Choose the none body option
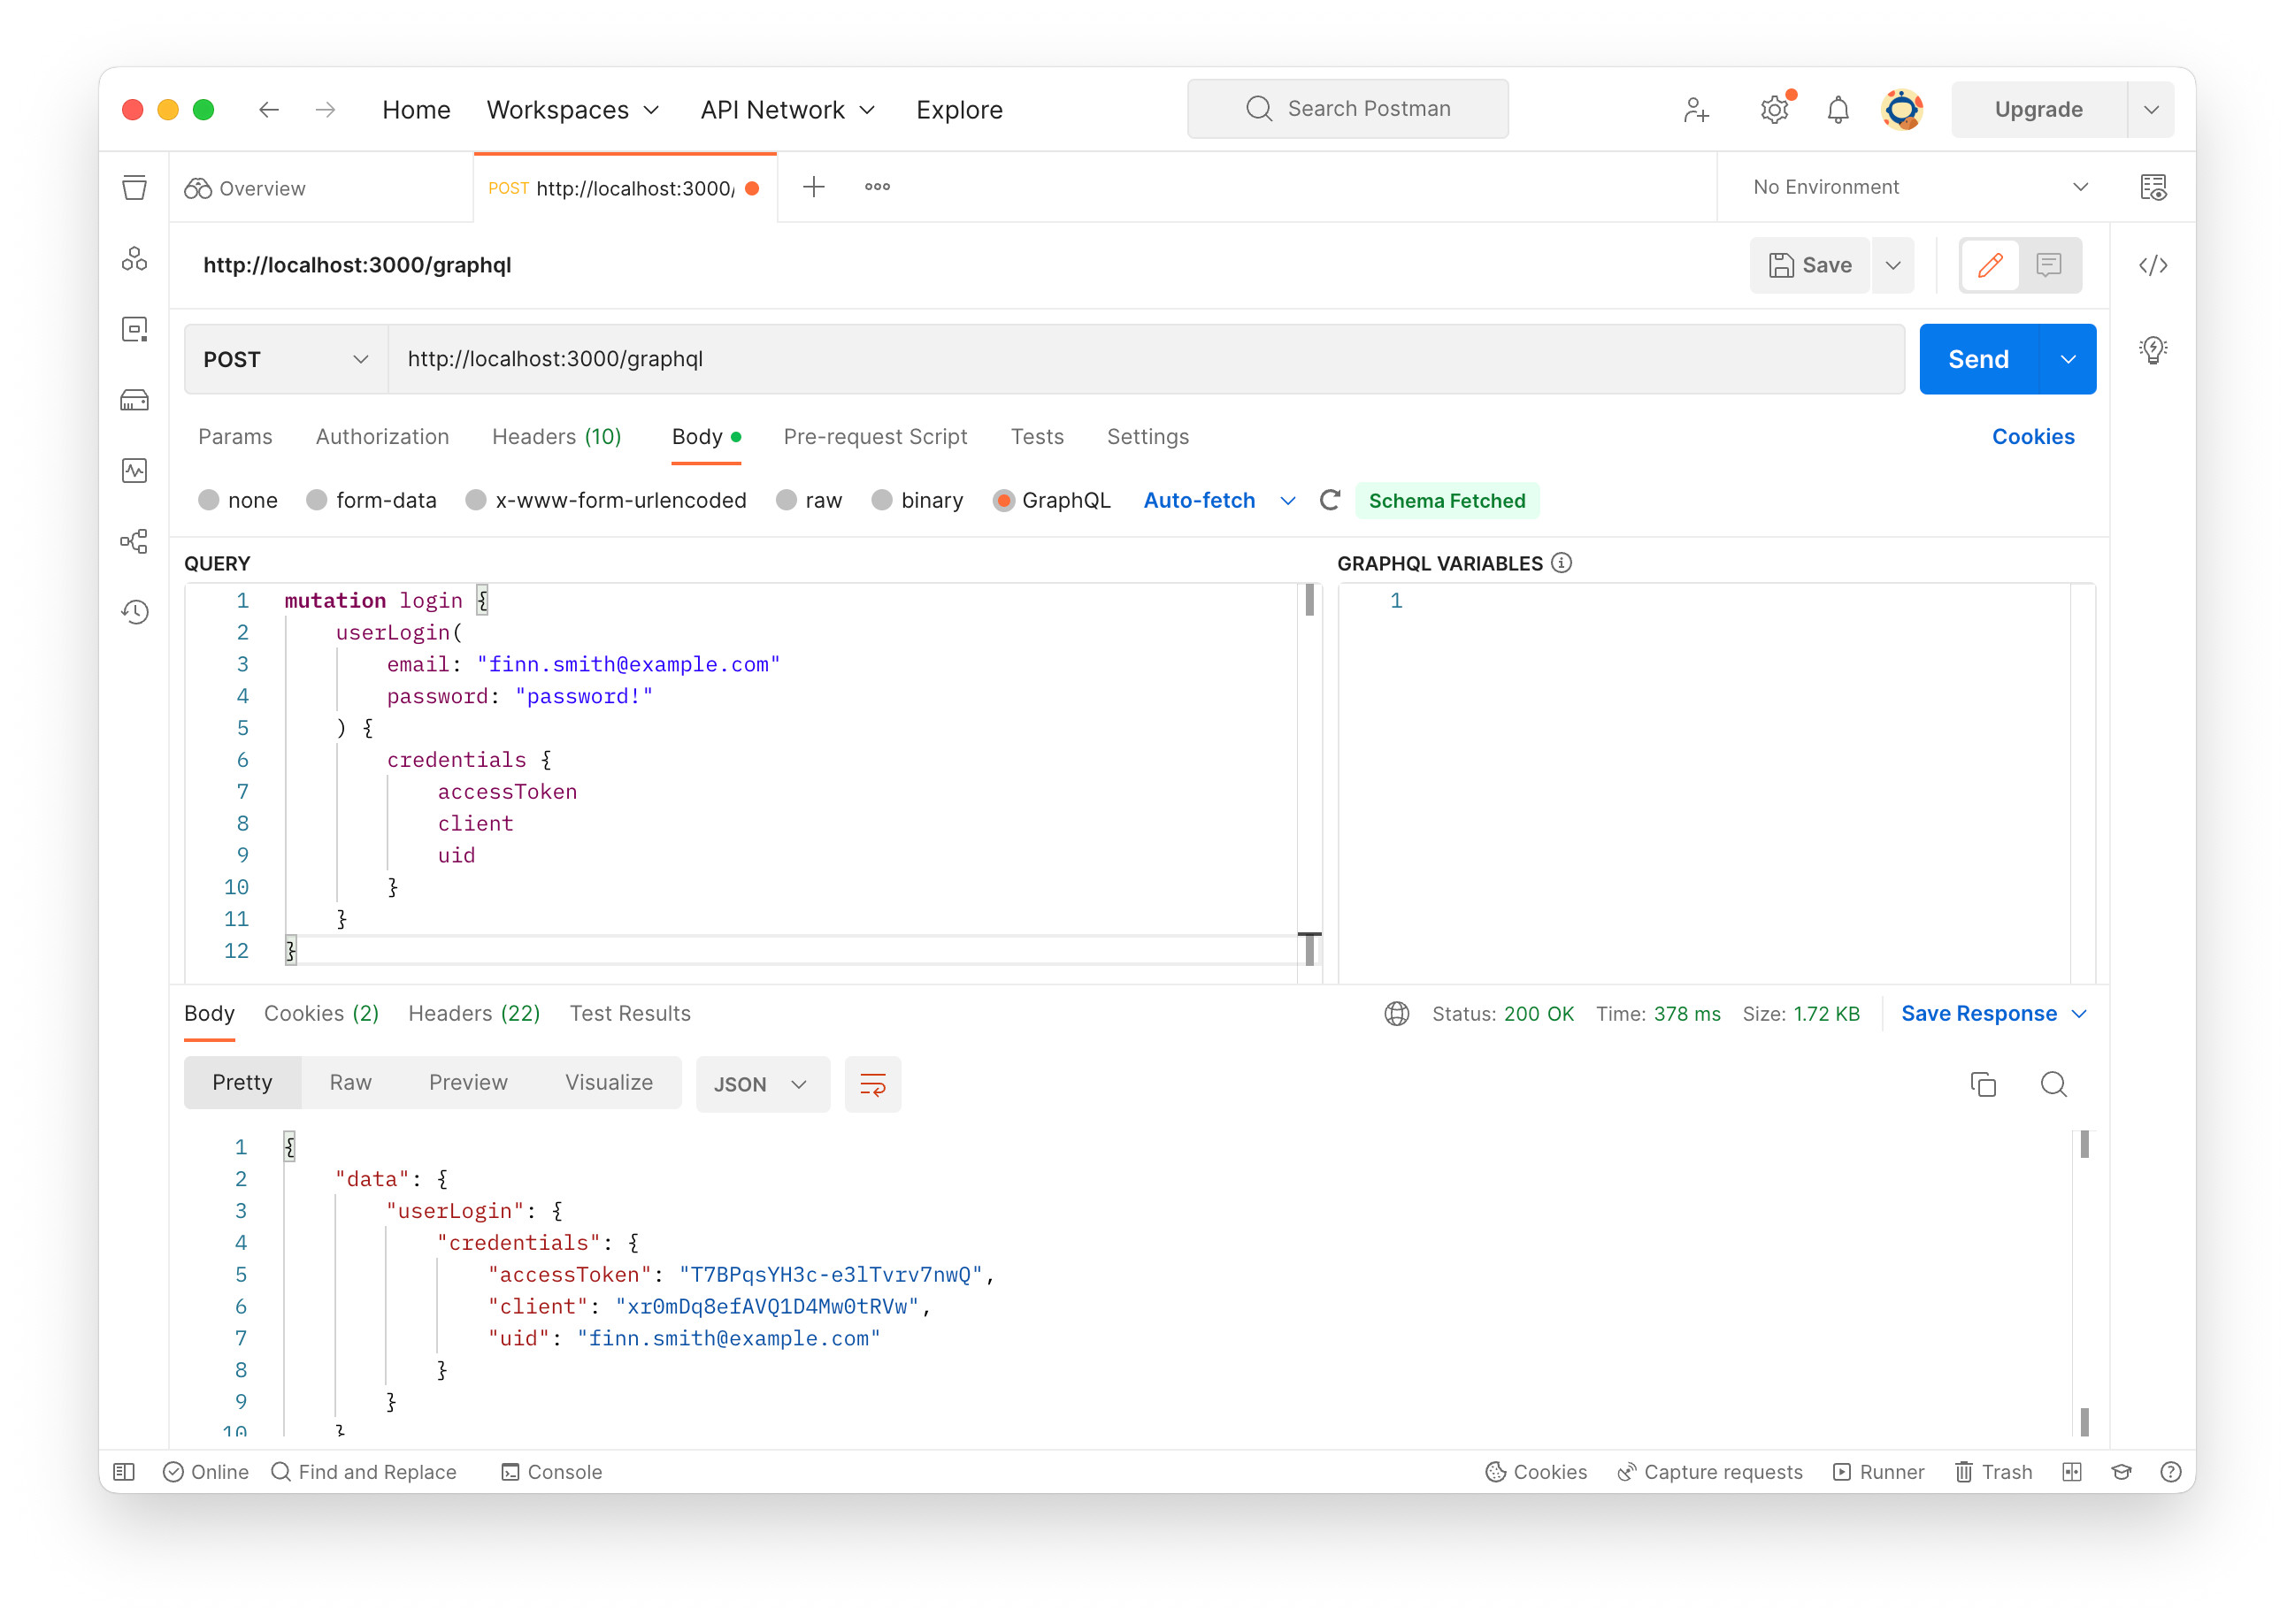 [x=209, y=500]
